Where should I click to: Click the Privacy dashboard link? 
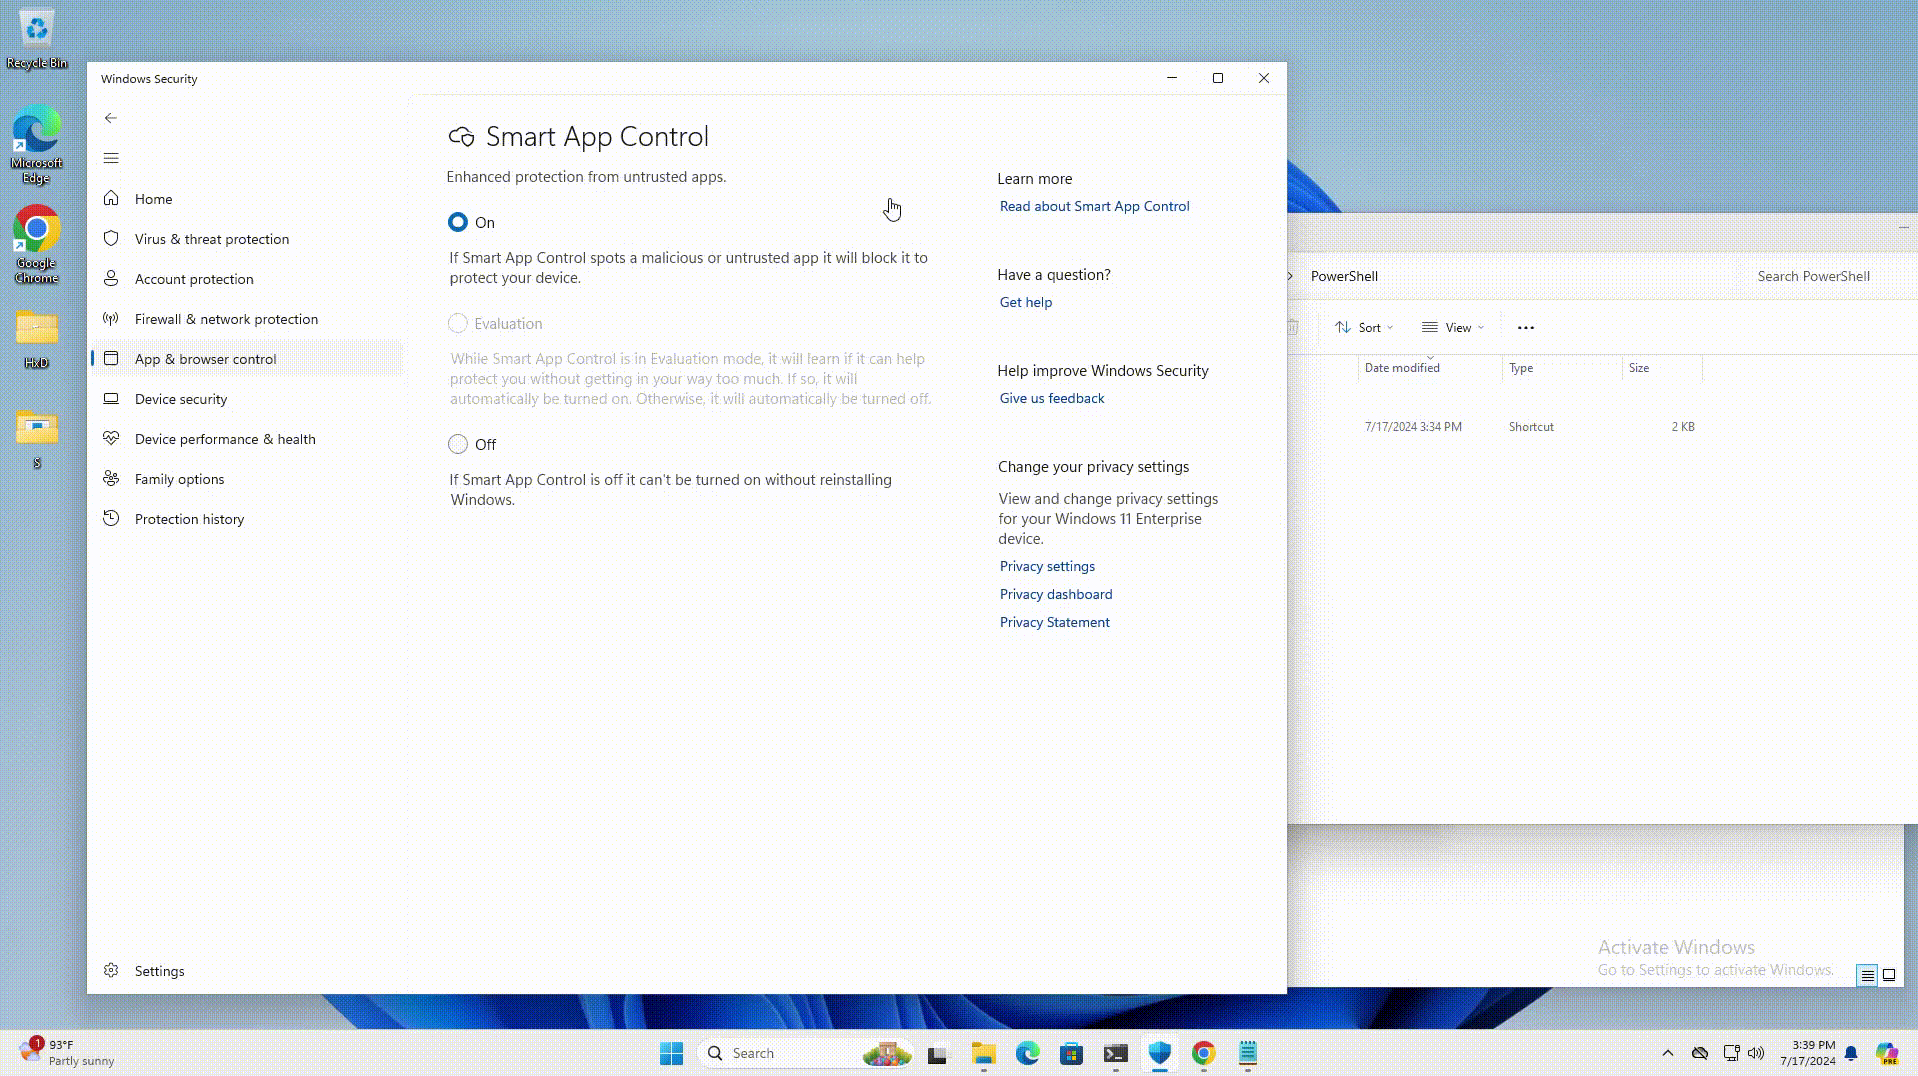pos(1055,594)
